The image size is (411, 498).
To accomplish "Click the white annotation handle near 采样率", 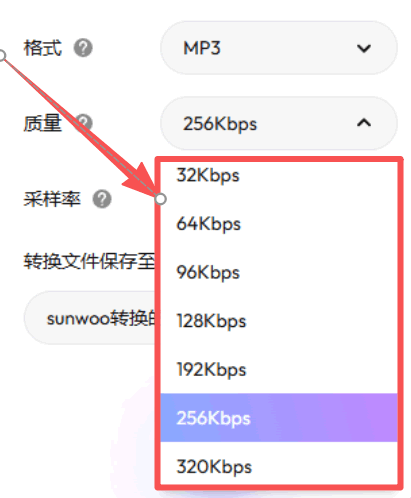I will pyautogui.click(x=161, y=199).
